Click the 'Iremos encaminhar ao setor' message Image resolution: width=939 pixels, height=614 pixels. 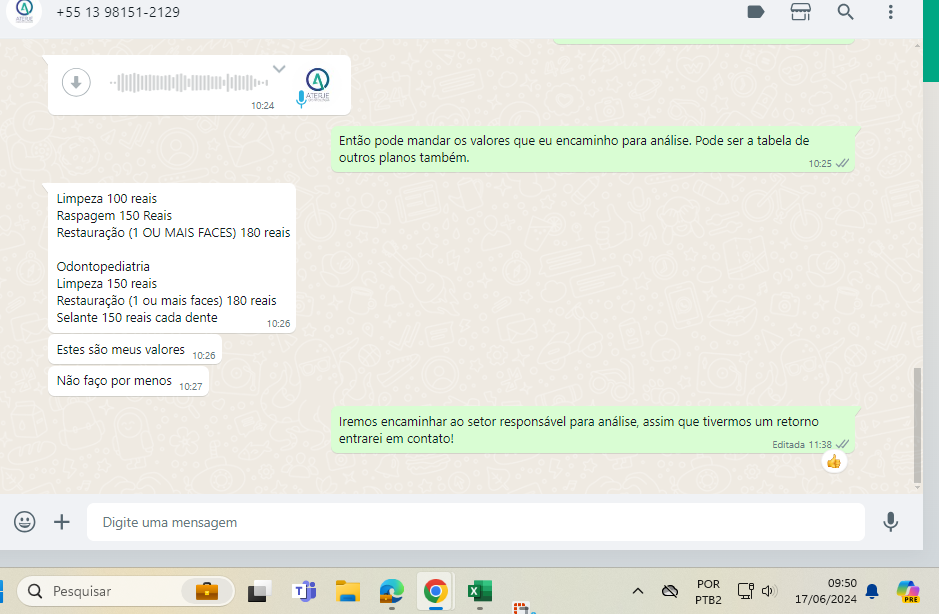(593, 430)
